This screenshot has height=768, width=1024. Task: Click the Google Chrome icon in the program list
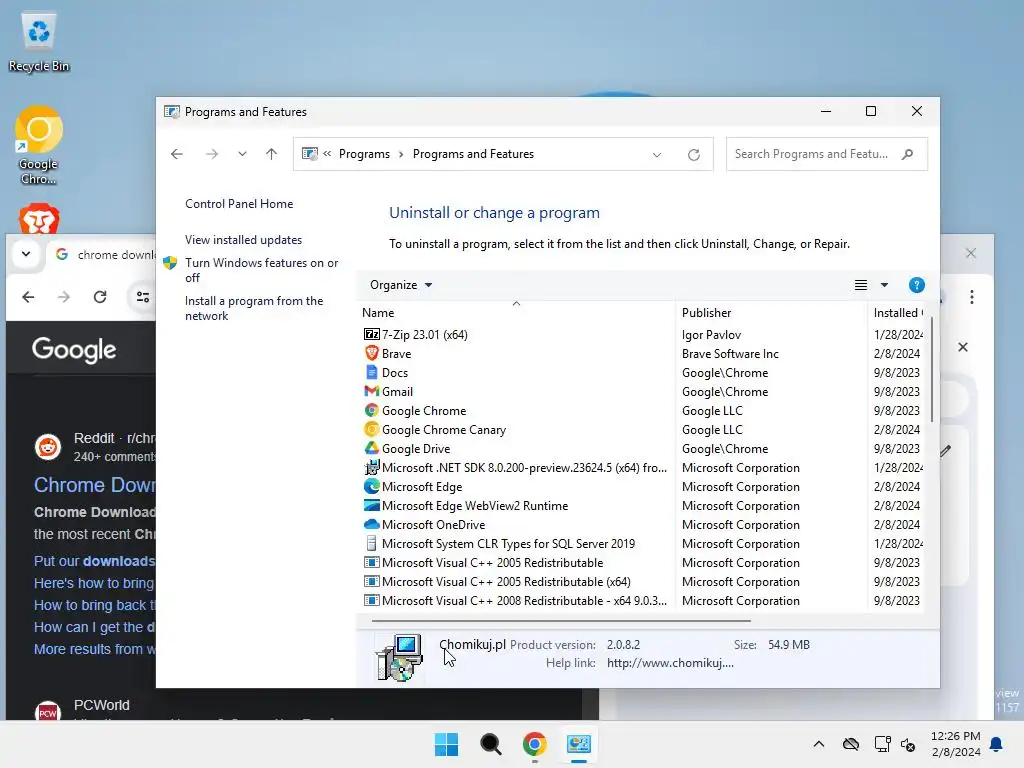click(371, 410)
